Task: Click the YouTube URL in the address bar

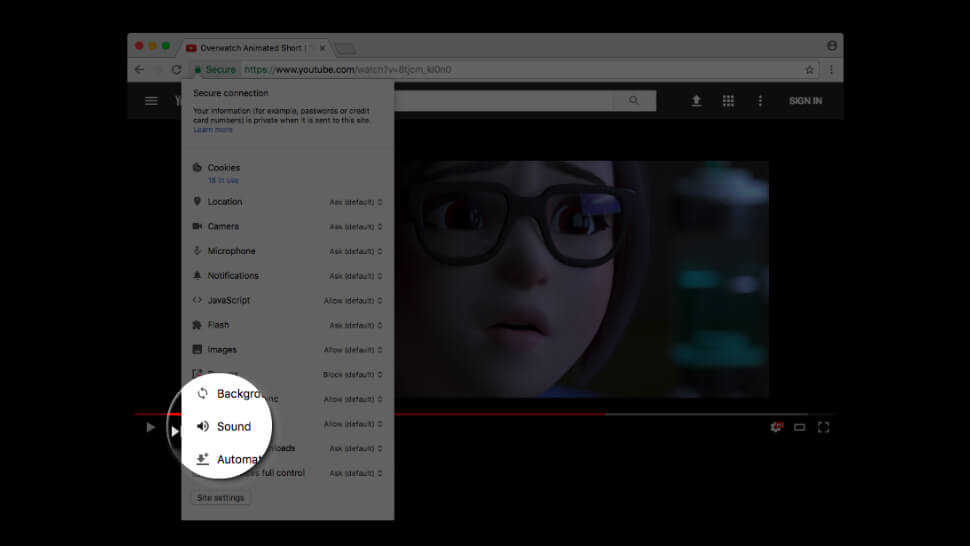Action: click(348, 69)
